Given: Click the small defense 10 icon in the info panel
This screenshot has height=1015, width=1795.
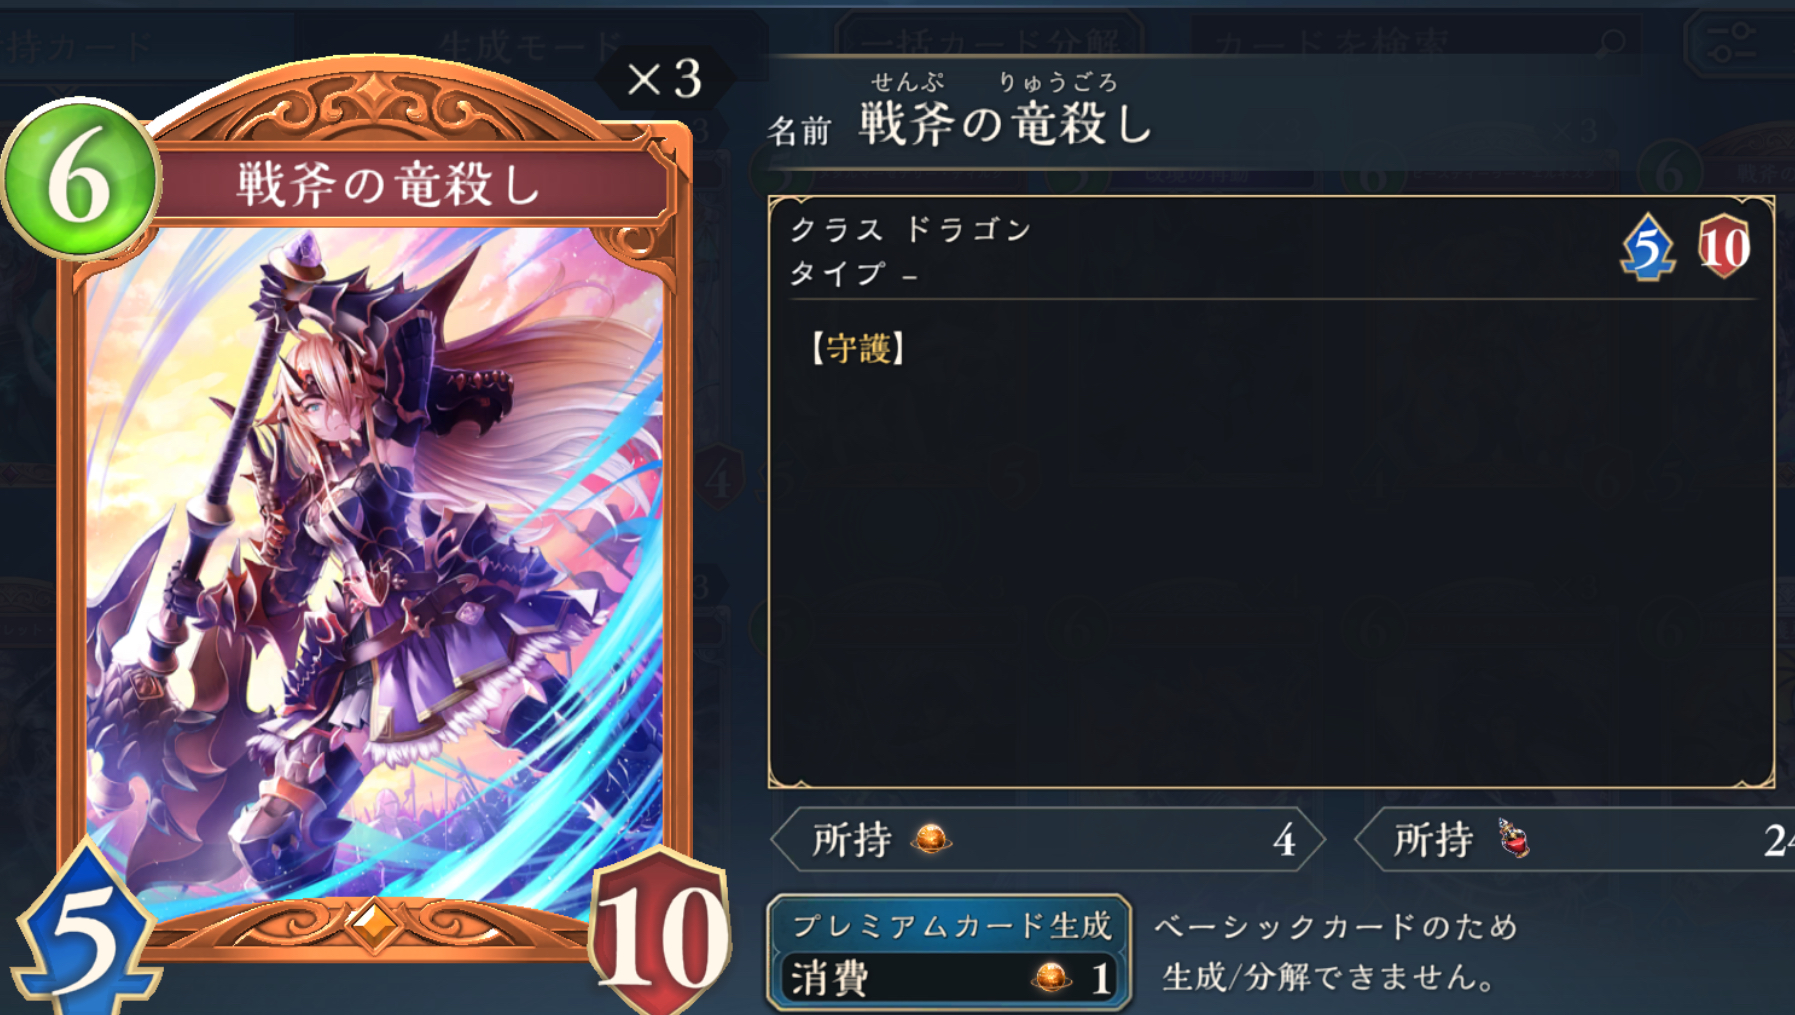Looking at the screenshot, I should coord(1724,246).
